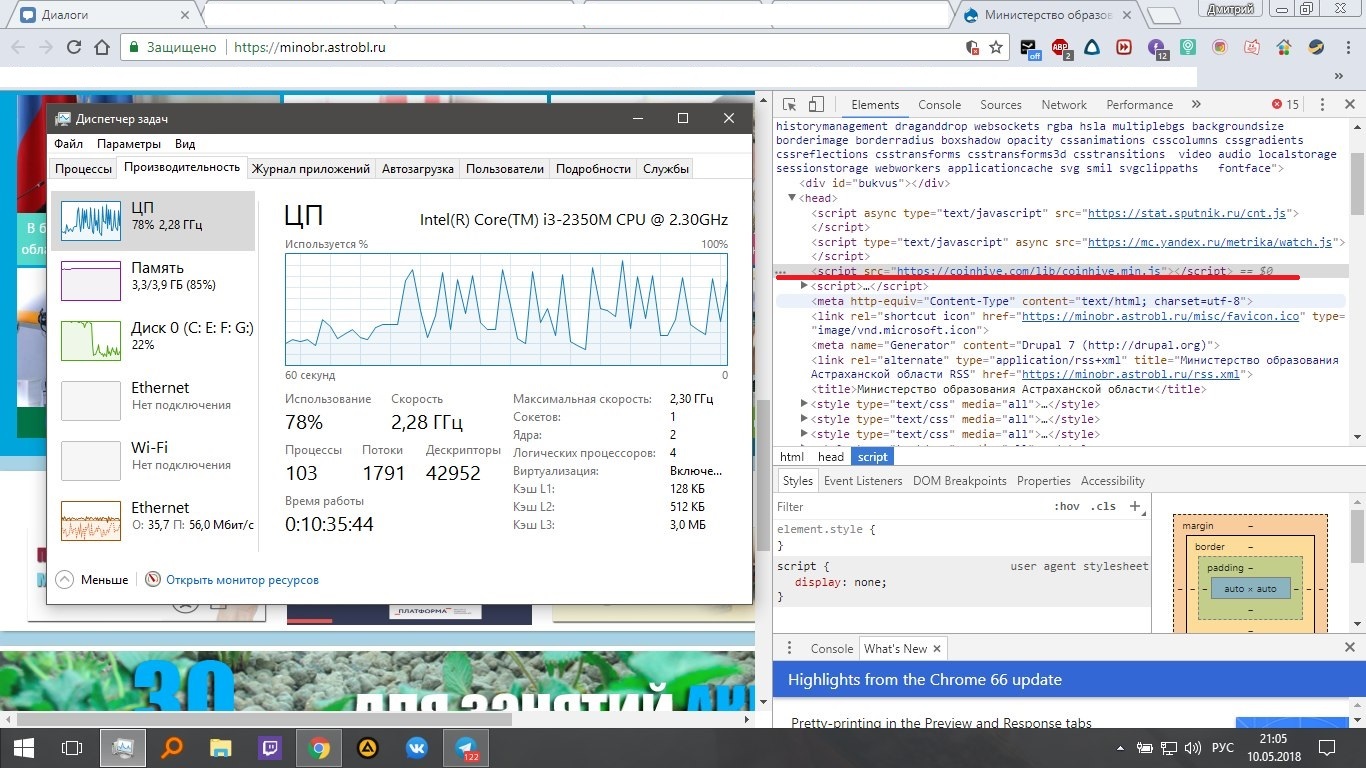1366x768 pixels.
Task: Select the Память performance item in Task Manager
Action: pos(152,280)
